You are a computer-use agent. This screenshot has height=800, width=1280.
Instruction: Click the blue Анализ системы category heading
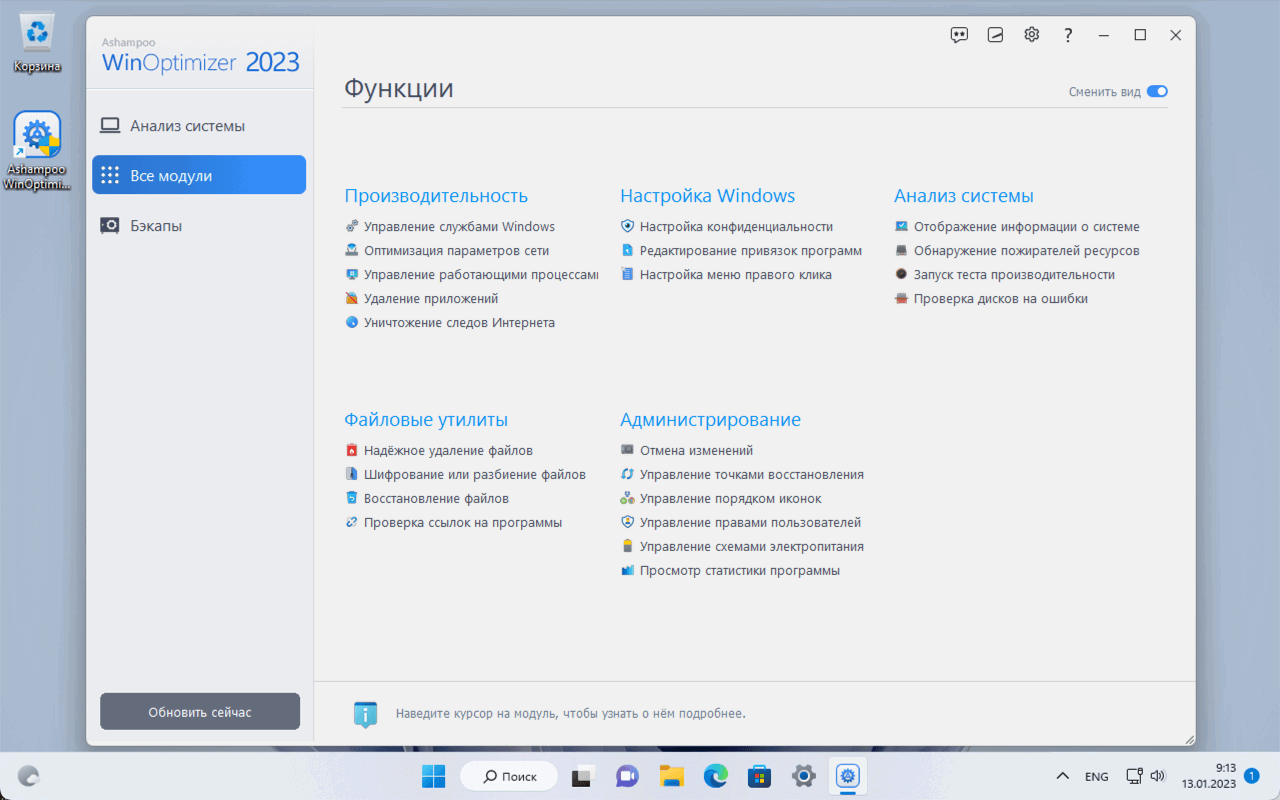(x=964, y=196)
